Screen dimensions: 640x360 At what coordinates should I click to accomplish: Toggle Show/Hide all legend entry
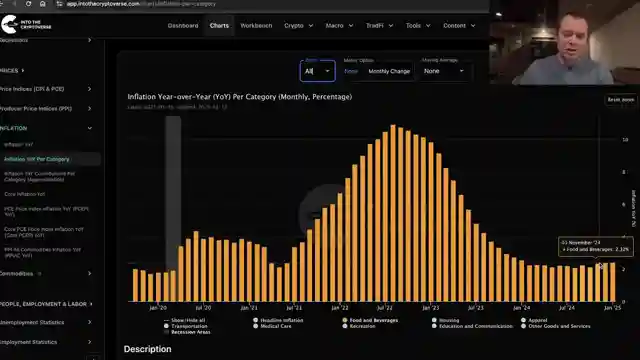(184, 320)
